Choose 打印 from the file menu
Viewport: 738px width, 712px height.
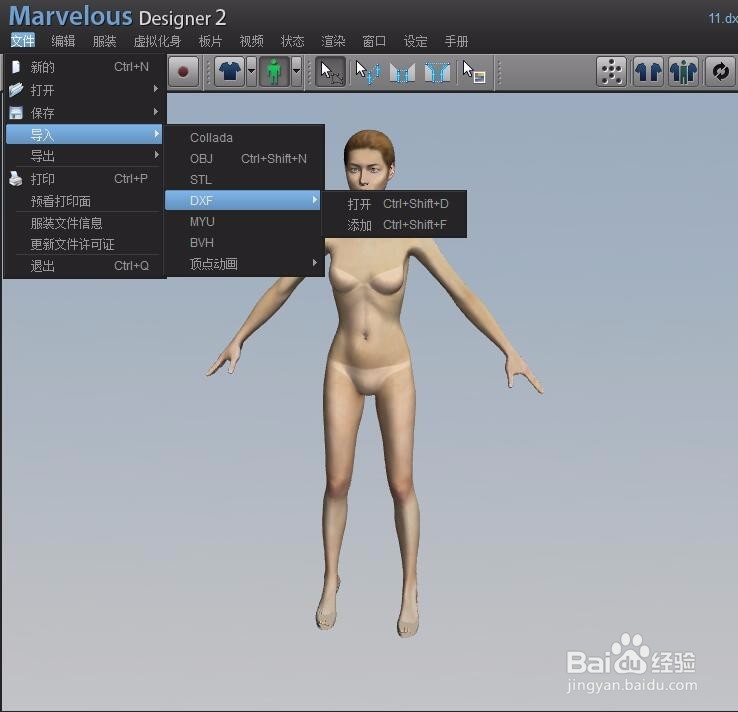tap(85, 179)
